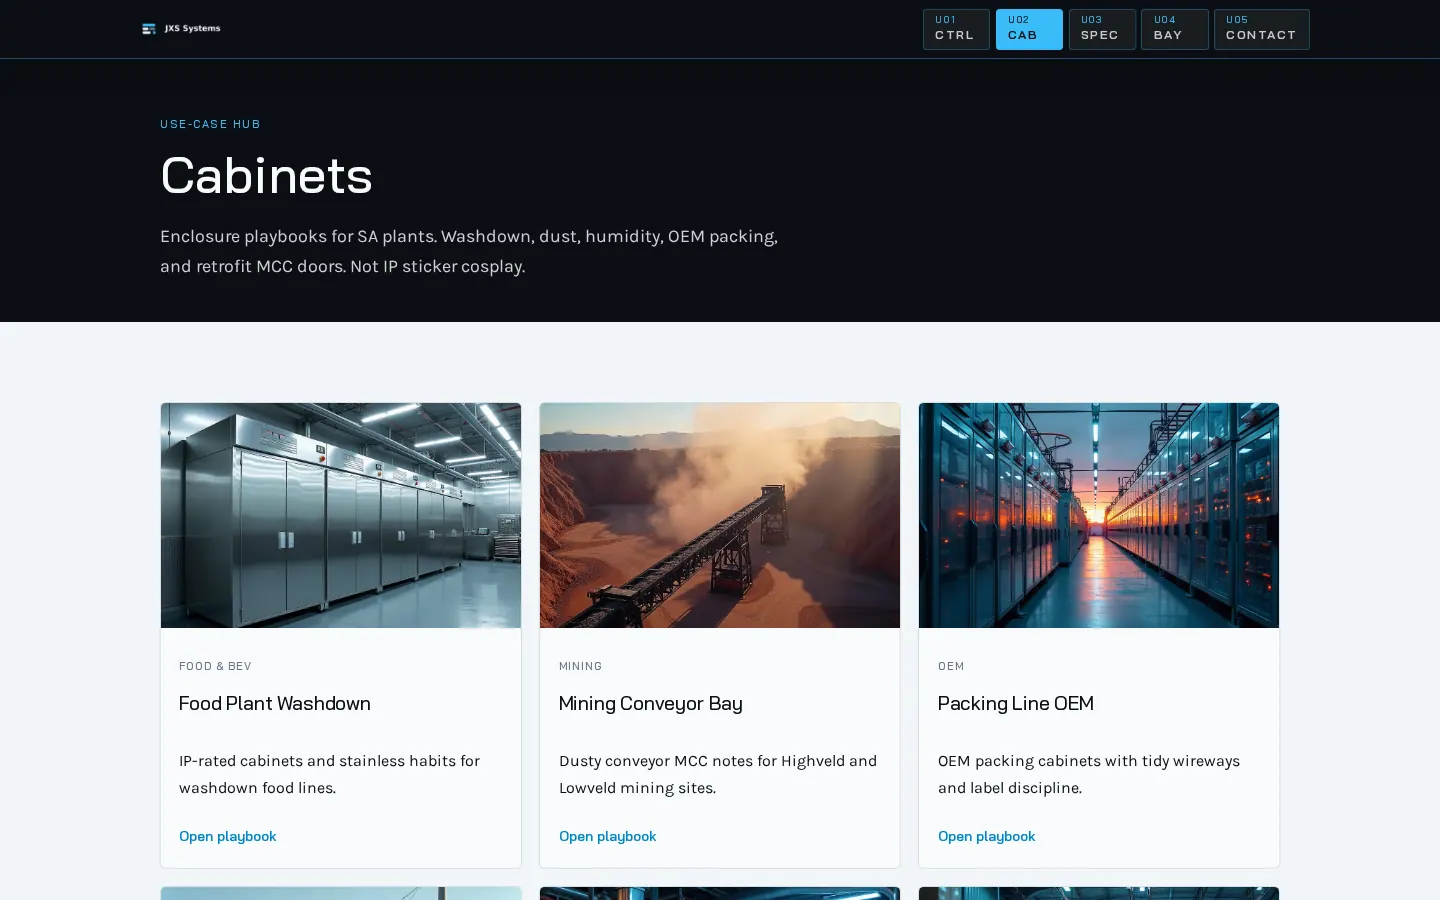Open the U05 CONTACT tab

click(1262, 29)
